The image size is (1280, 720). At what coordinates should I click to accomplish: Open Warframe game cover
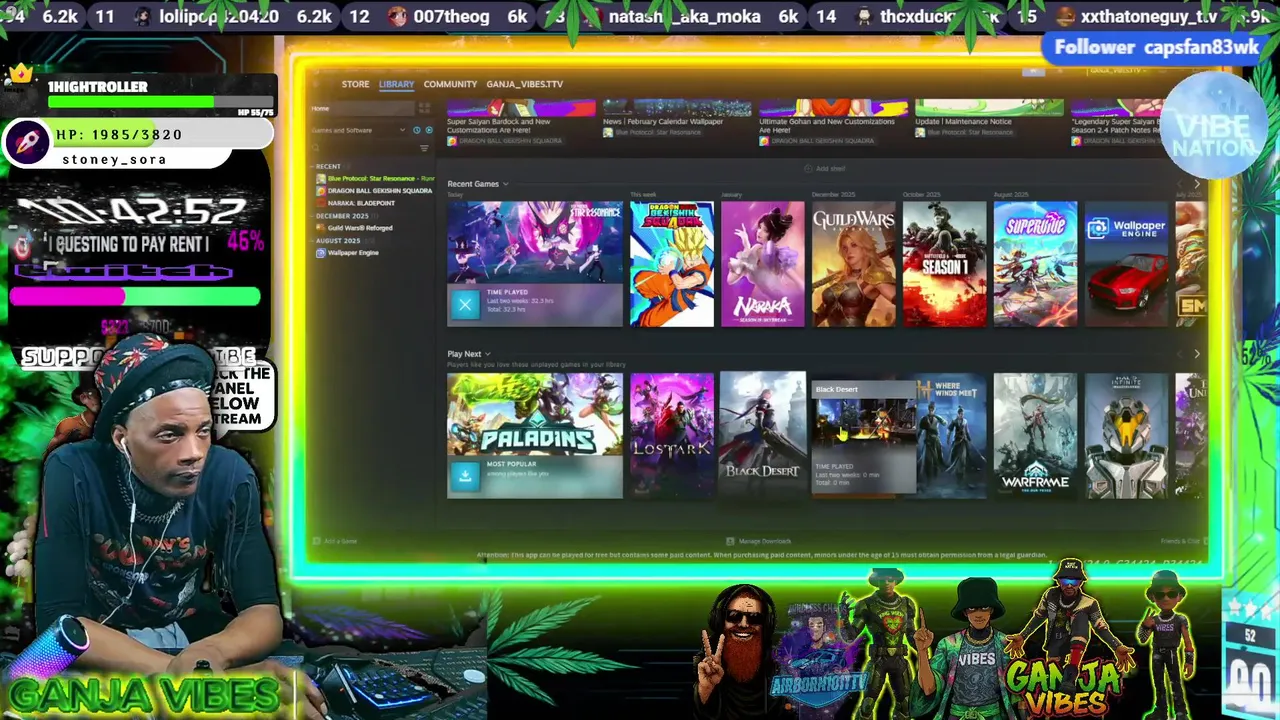pos(1035,435)
